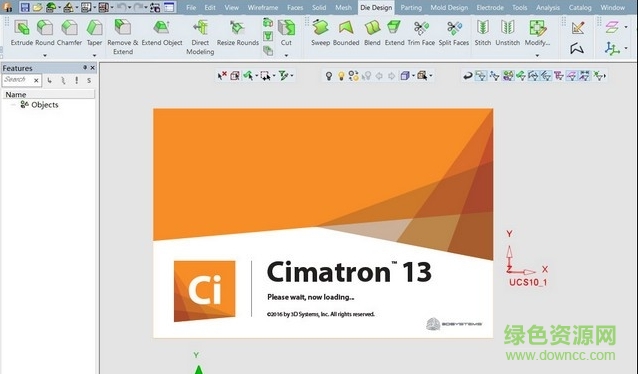Viewport: 639px width, 374px height.
Task: Open the Edit menu
Action: (210, 7)
